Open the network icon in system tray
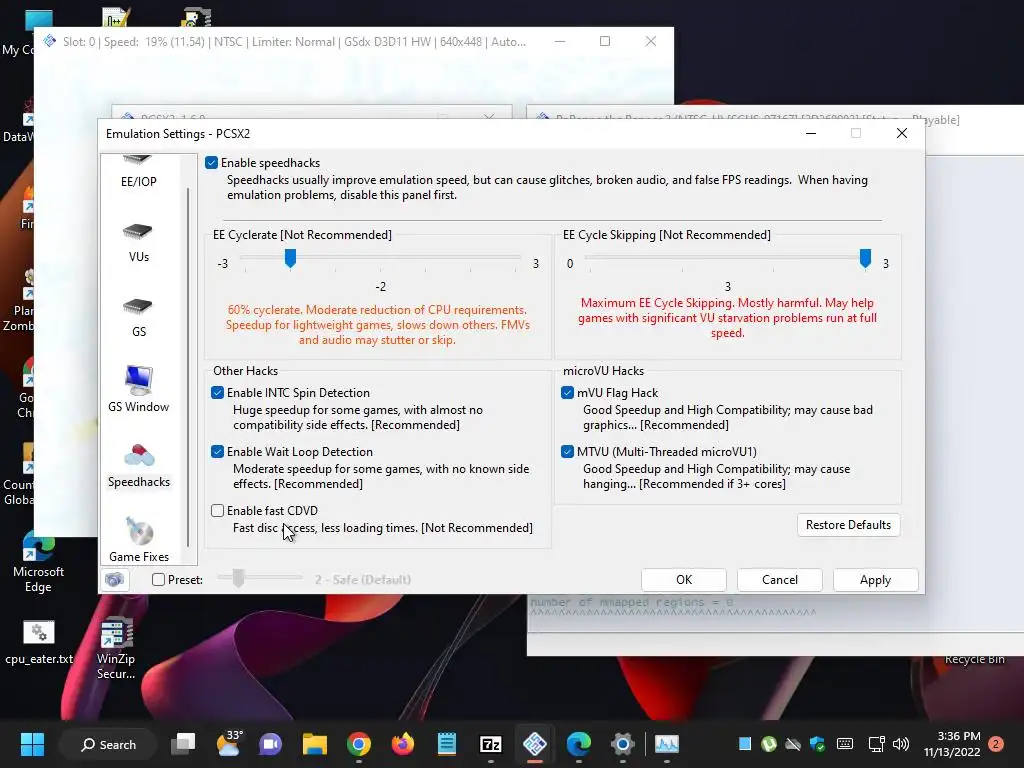Screen dimensions: 1024x768 876,744
